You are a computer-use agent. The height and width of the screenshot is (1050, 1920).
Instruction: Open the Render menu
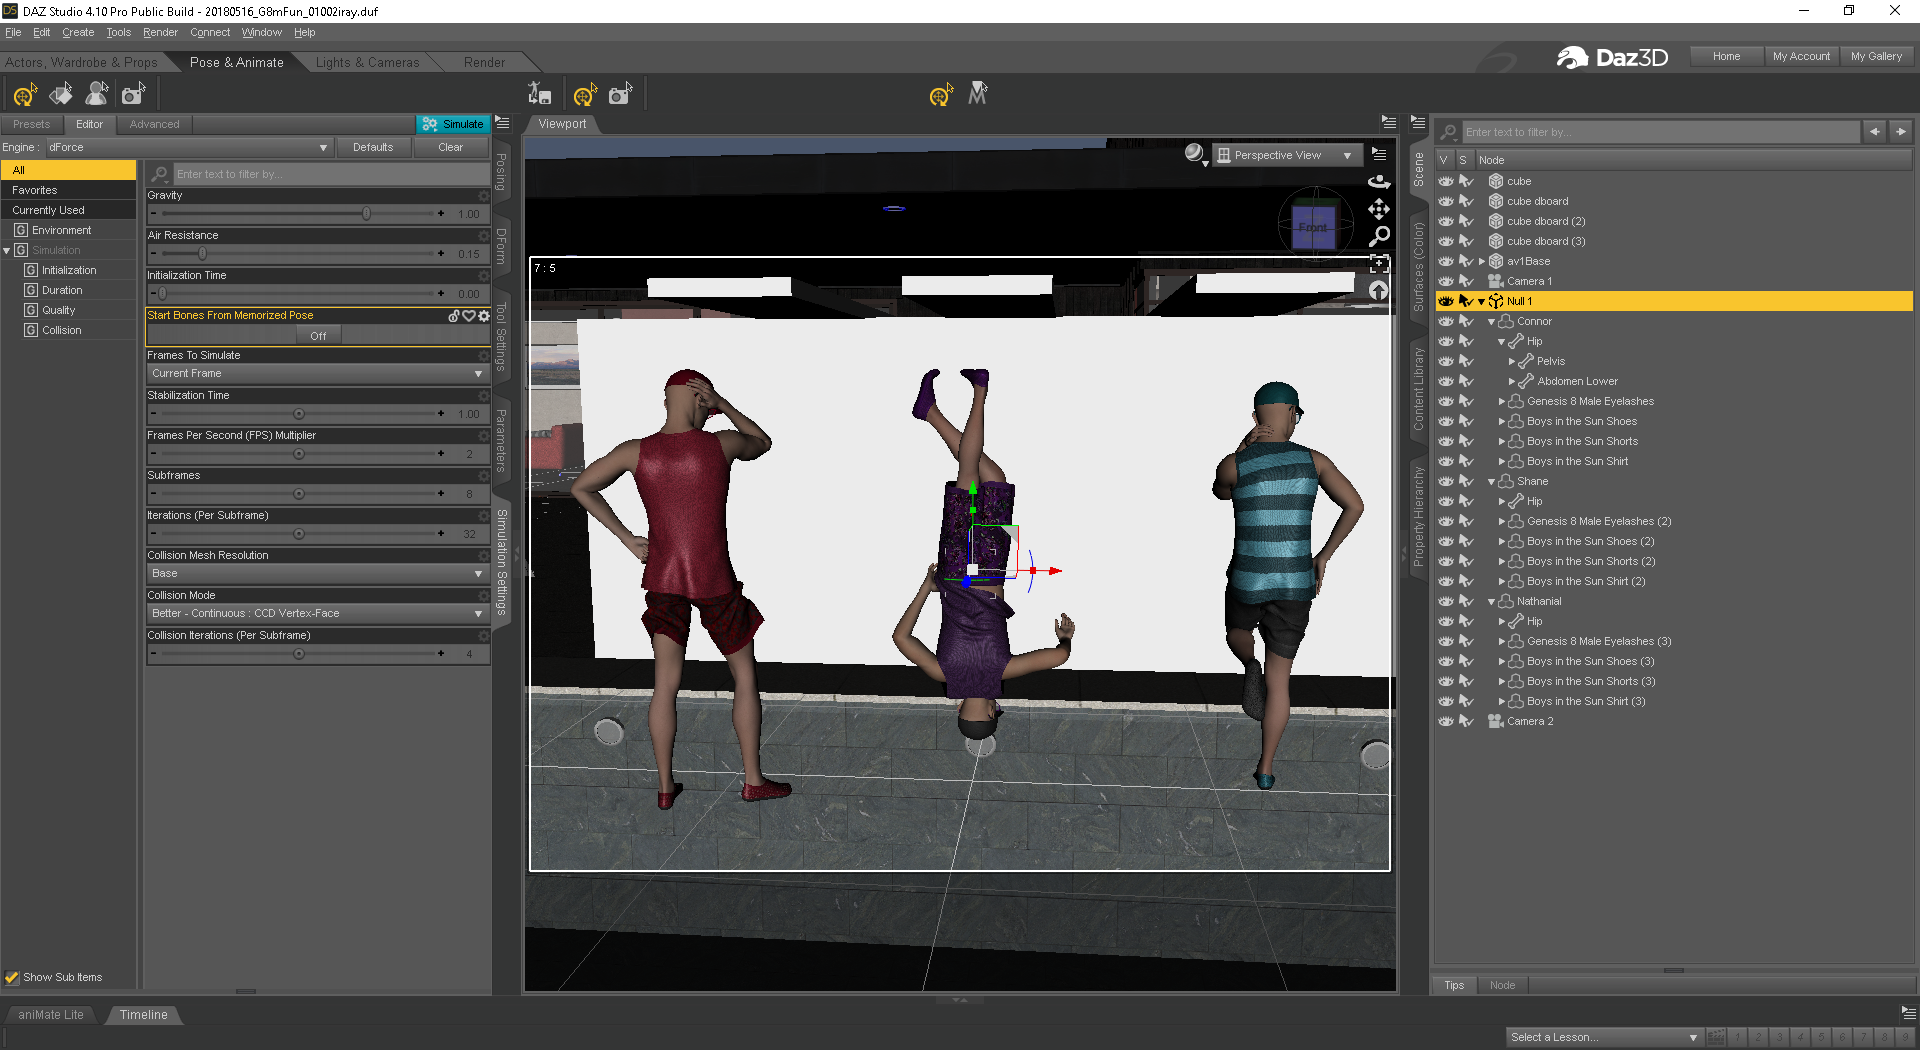point(160,32)
